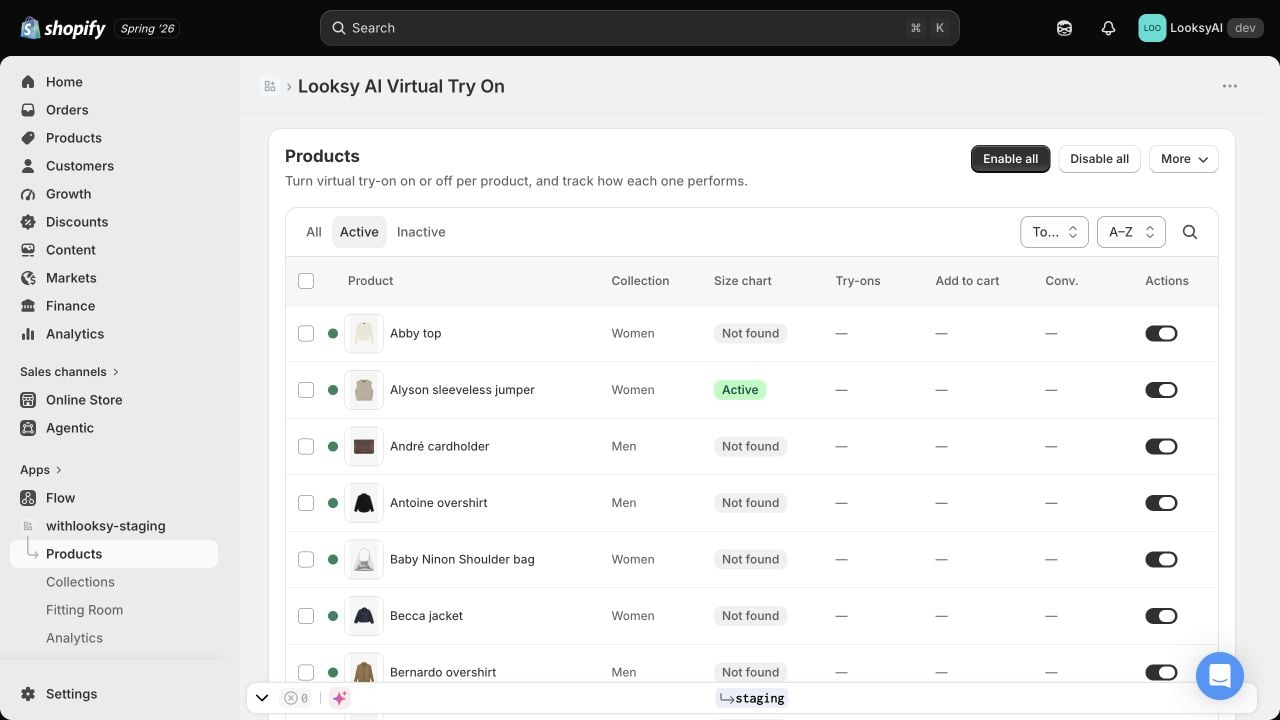Click the staging label in bottom bar
This screenshot has width=1280, height=720.
pos(752,698)
